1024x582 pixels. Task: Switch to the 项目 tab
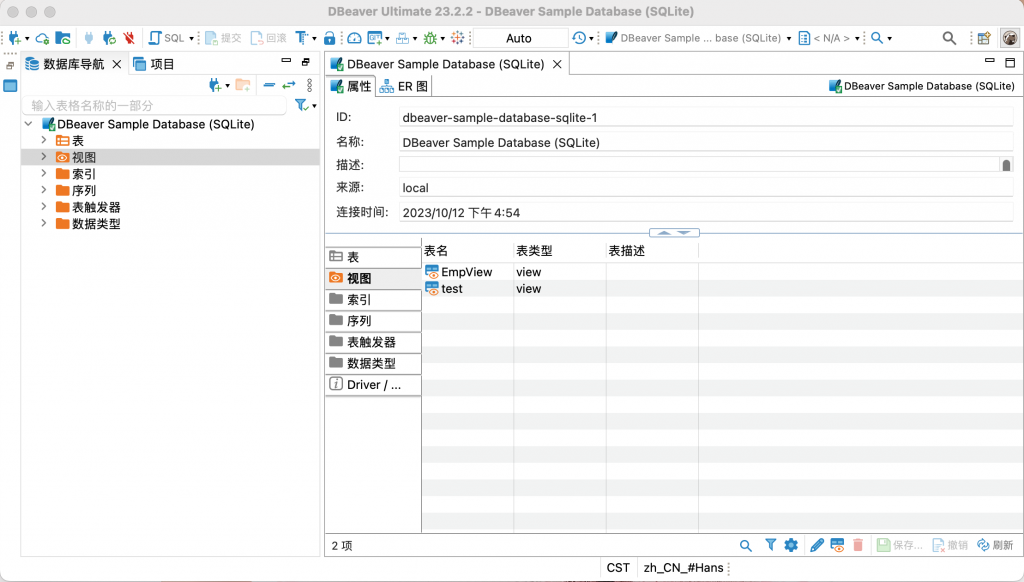click(160, 62)
